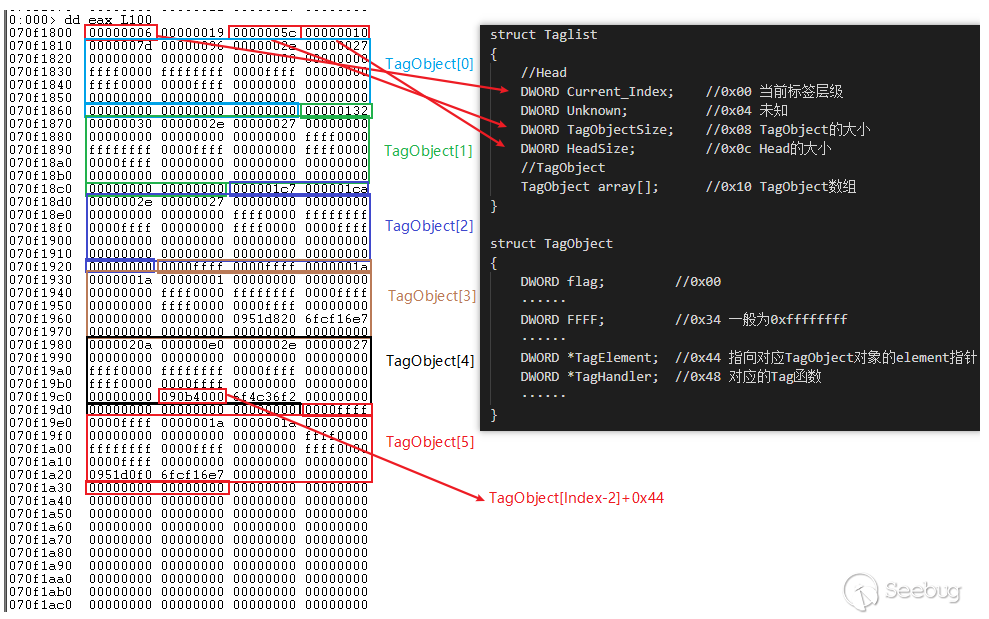The width and height of the screenshot is (989, 619).
Task: Select address 070f19c0
Action: pos(40,397)
